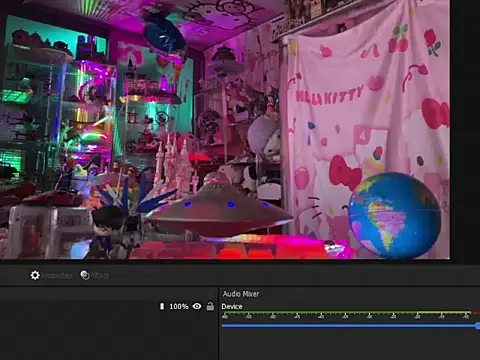This screenshot has height=360, width=480.
Task: Toggle the source lock icon
Action: (x=210, y=306)
